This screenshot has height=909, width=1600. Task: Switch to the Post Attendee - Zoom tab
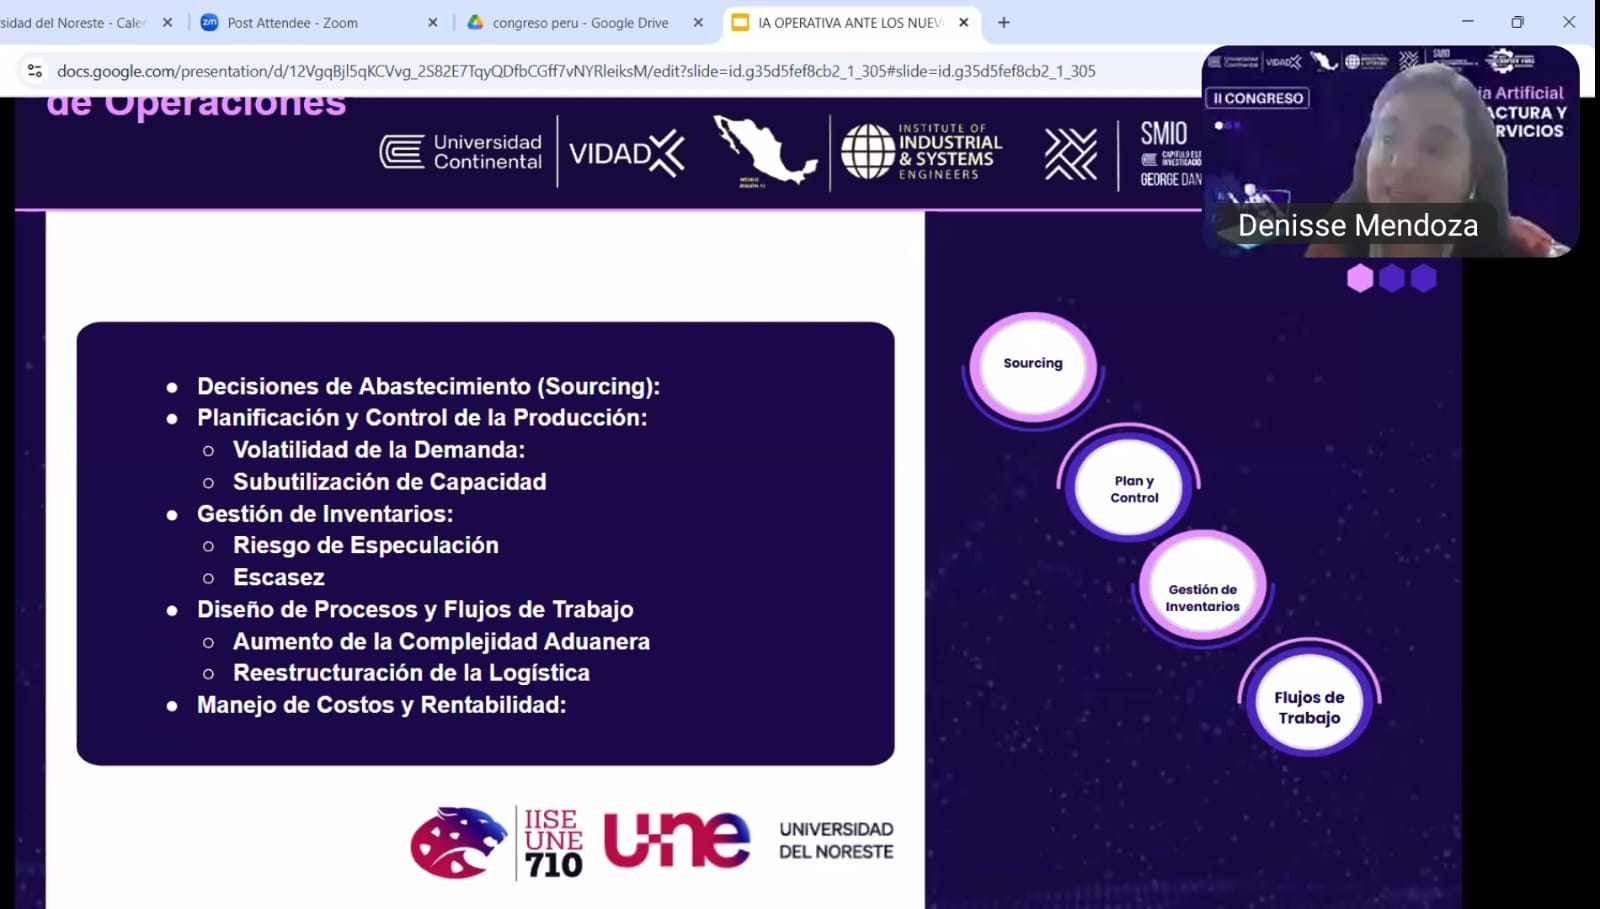(292, 22)
